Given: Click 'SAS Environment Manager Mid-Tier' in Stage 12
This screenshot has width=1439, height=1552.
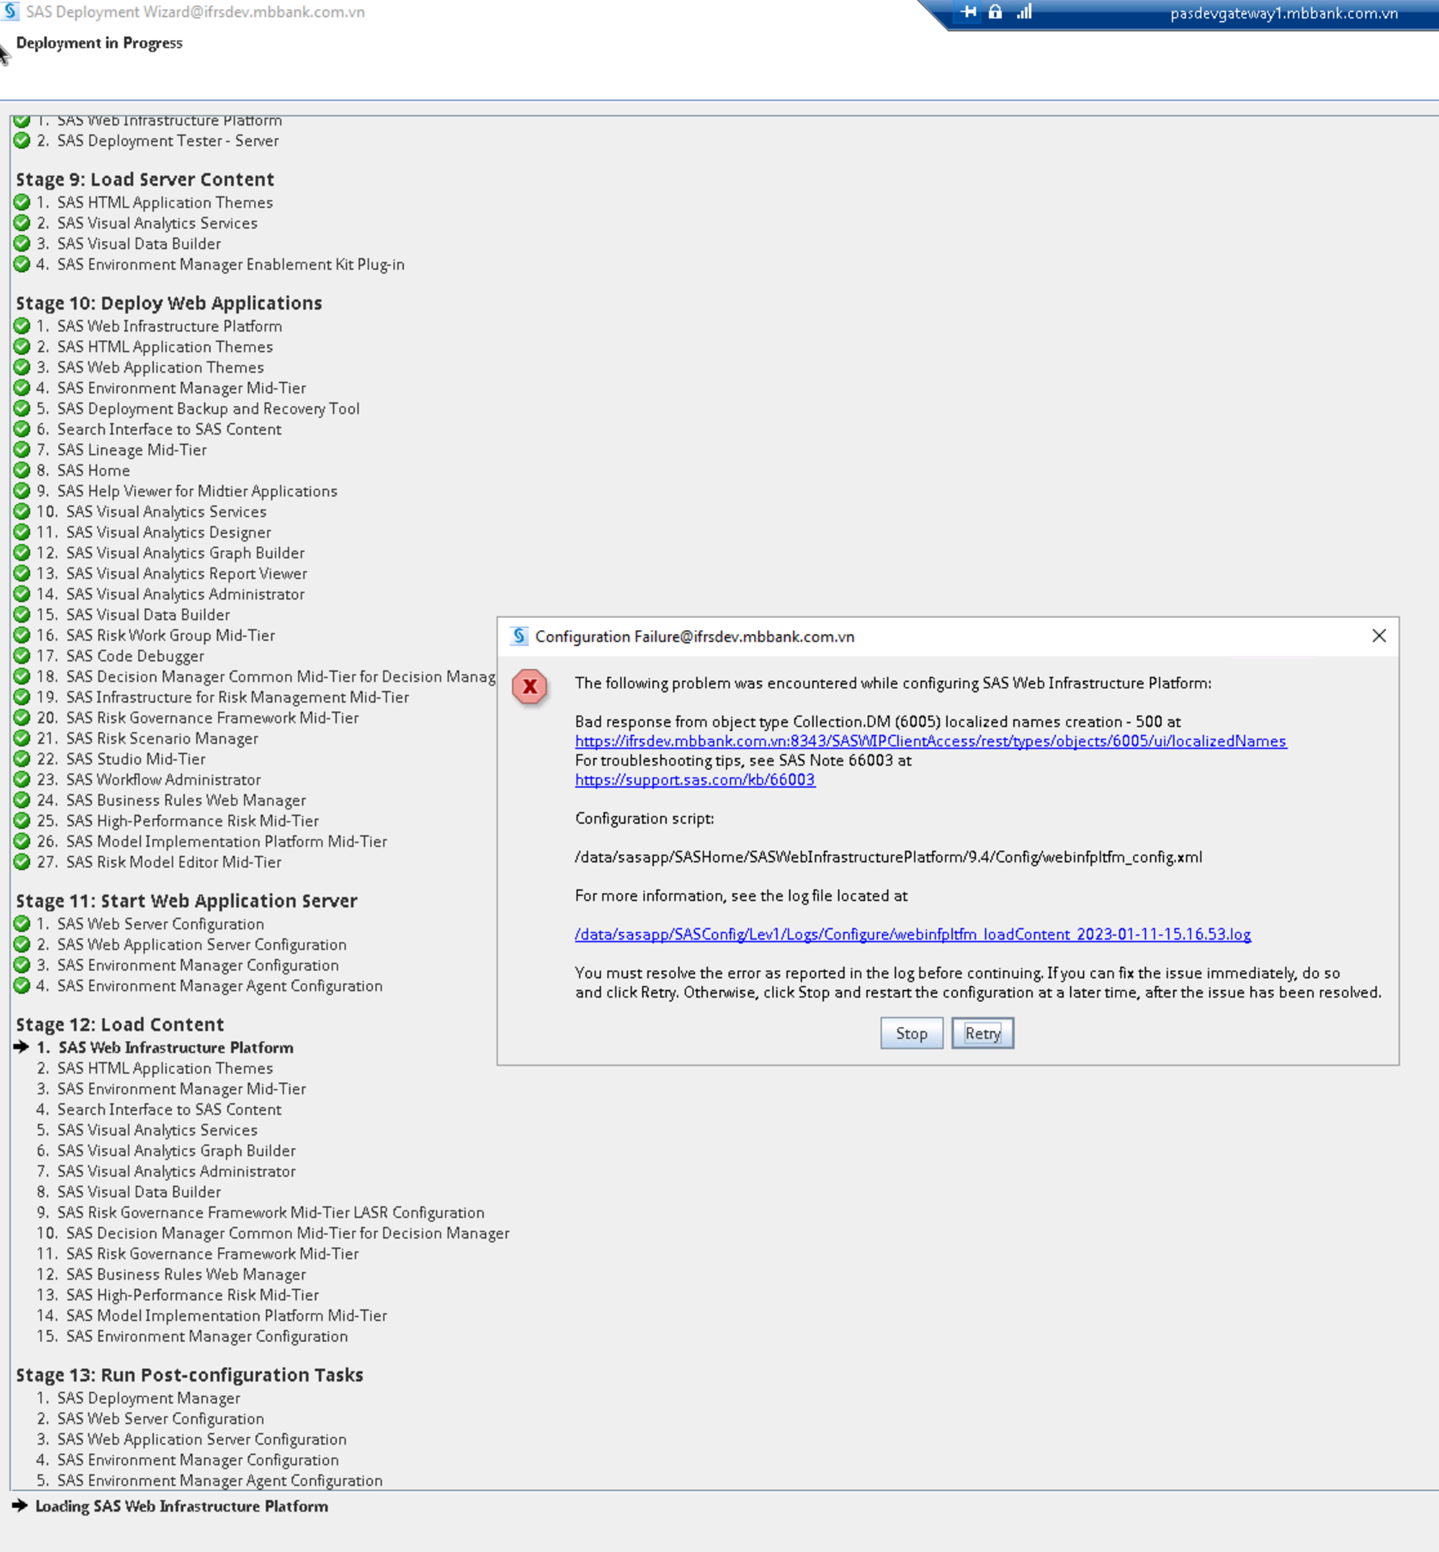Looking at the screenshot, I should [182, 1089].
